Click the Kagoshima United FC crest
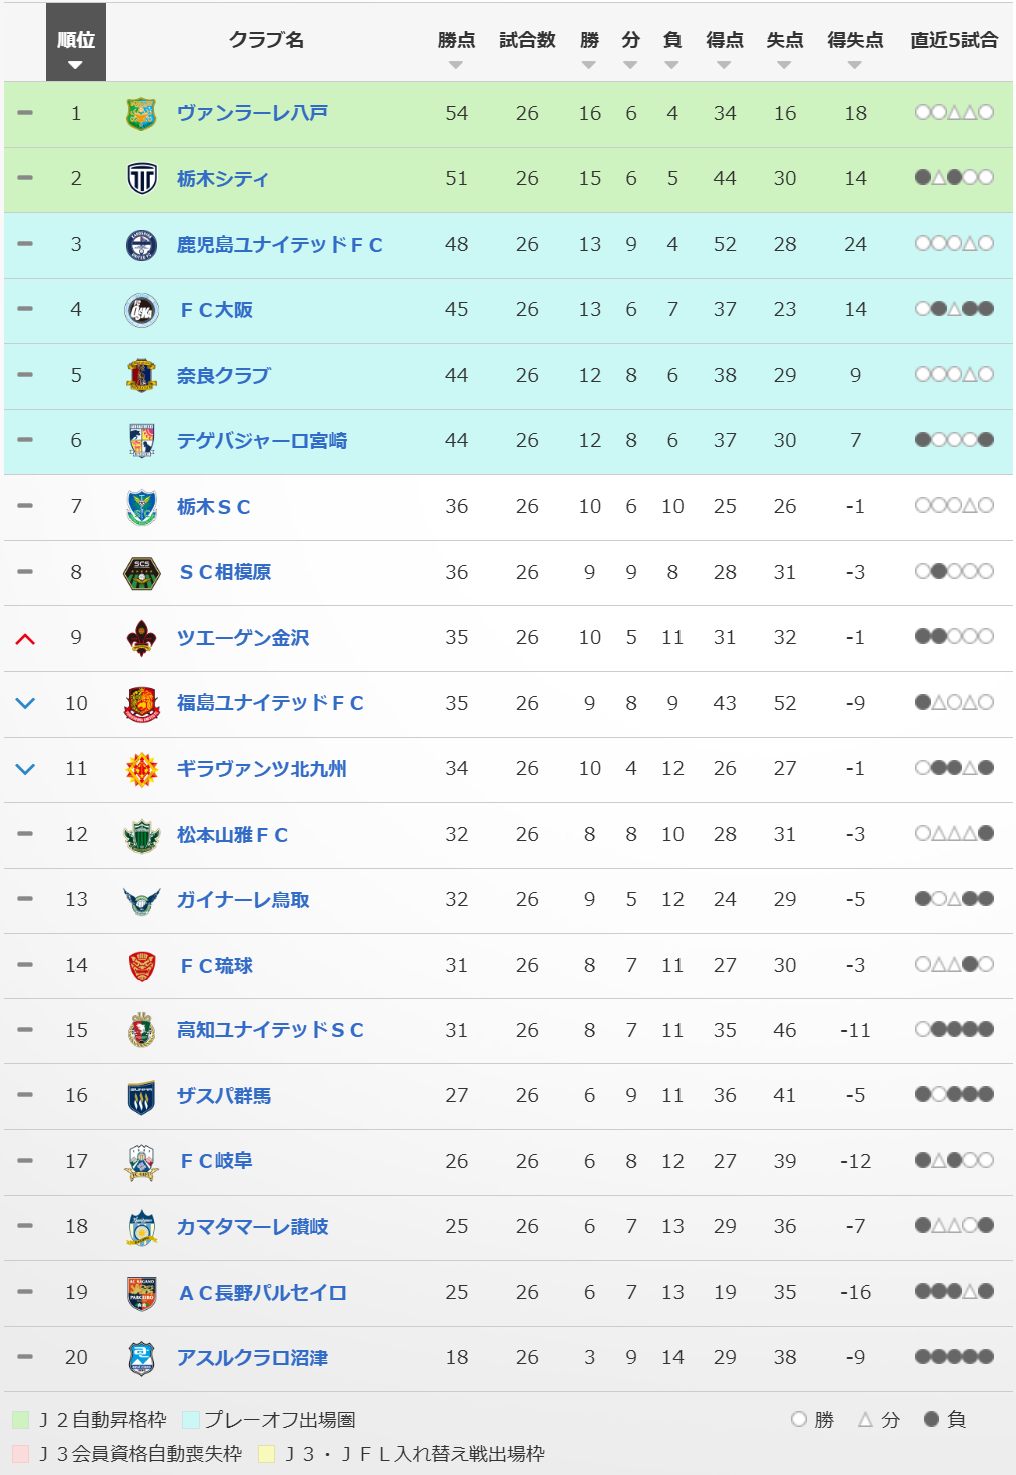The width and height of the screenshot is (1016, 1475). (x=141, y=245)
